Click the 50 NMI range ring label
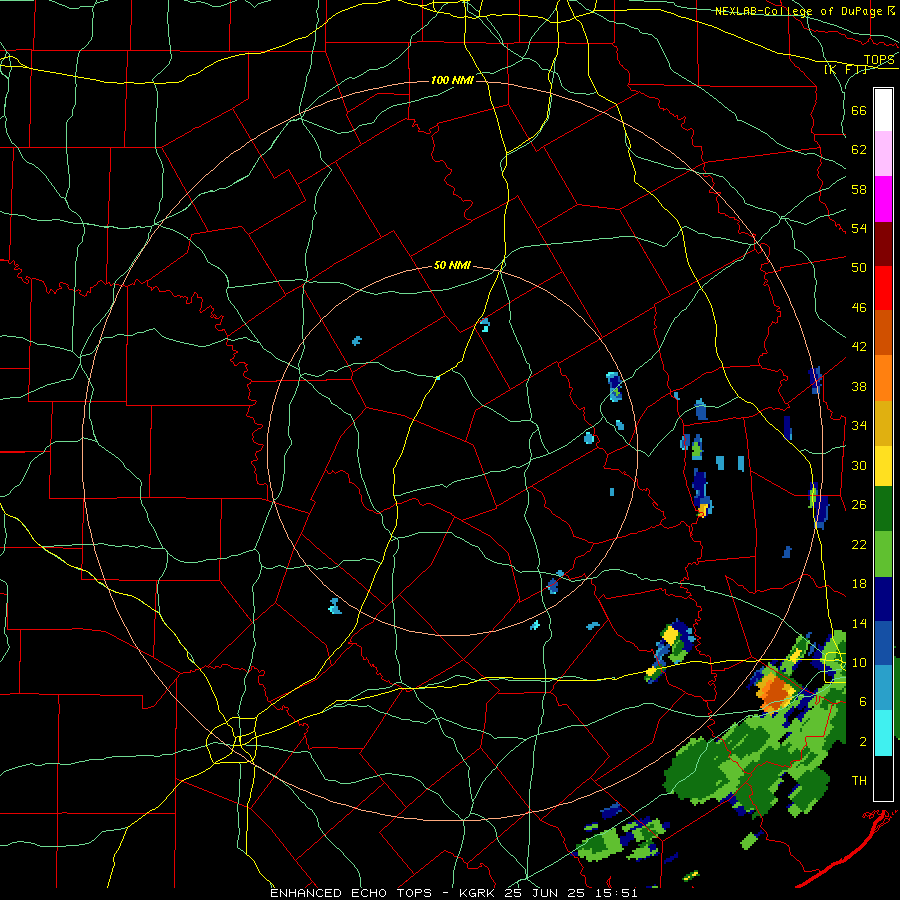Viewport: 900px width, 900px height. click(x=452, y=265)
